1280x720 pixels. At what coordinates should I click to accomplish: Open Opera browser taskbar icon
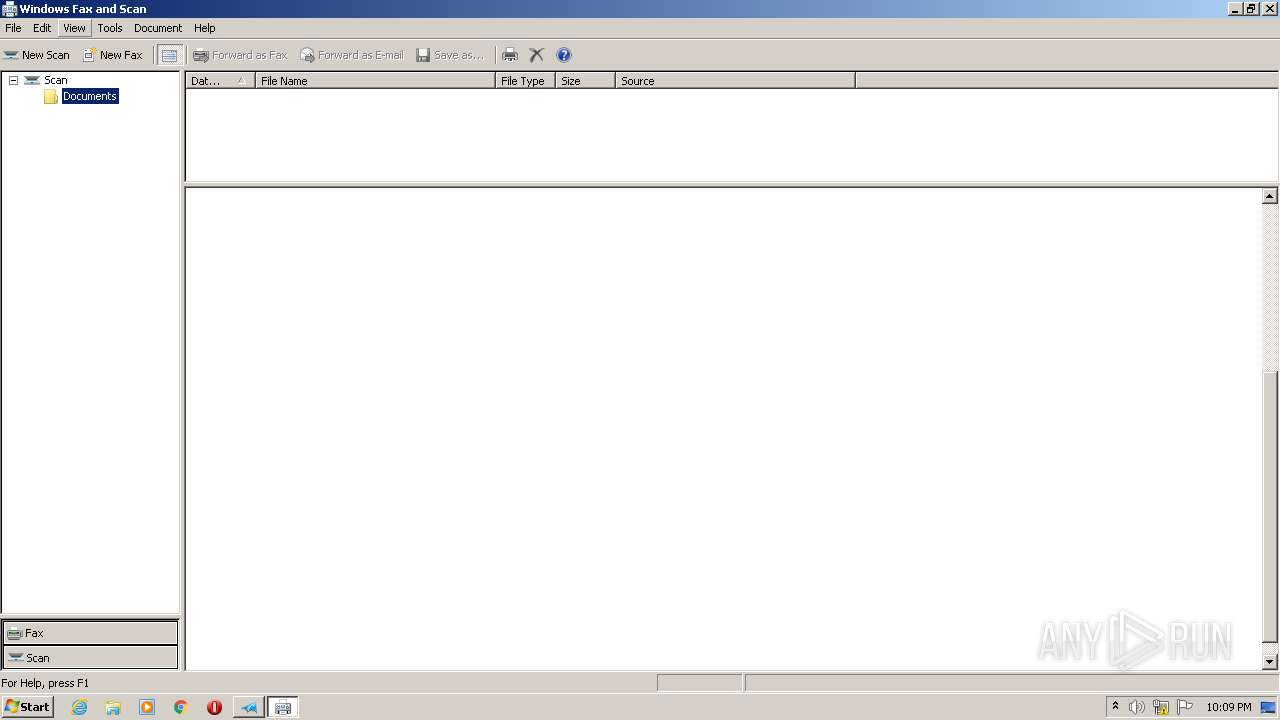coord(214,707)
